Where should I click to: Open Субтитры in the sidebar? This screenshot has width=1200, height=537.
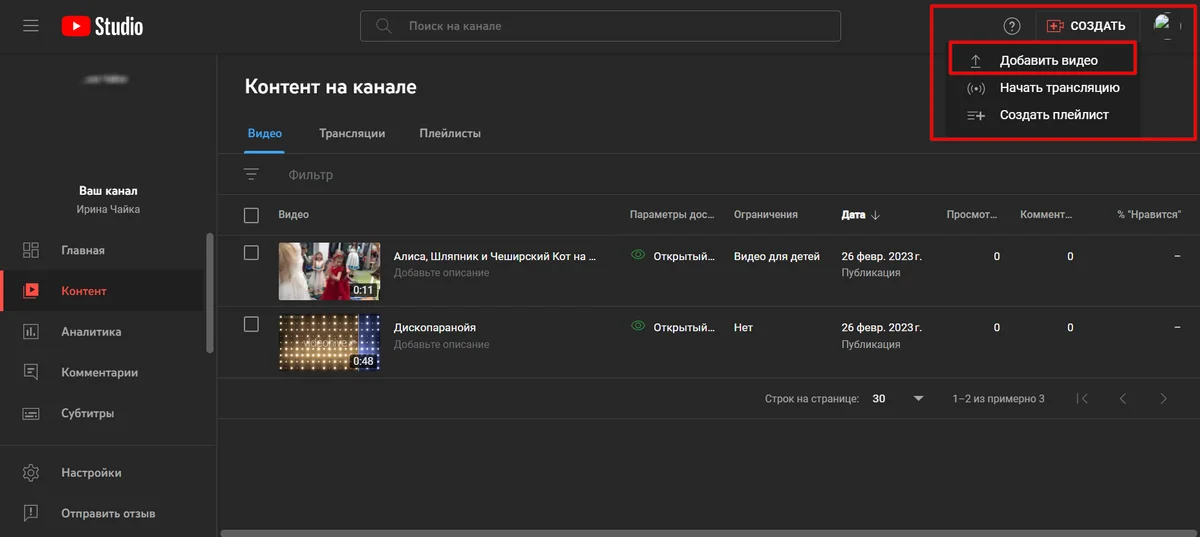pos(87,413)
